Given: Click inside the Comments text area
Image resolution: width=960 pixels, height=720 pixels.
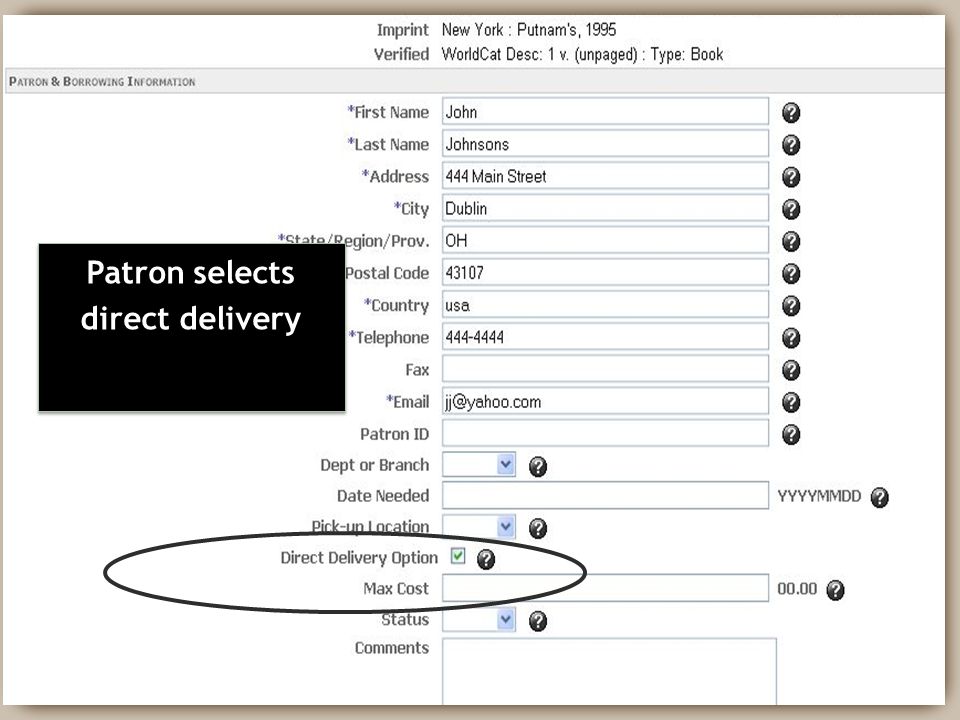Looking at the screenshot, I should coord(609,672).
